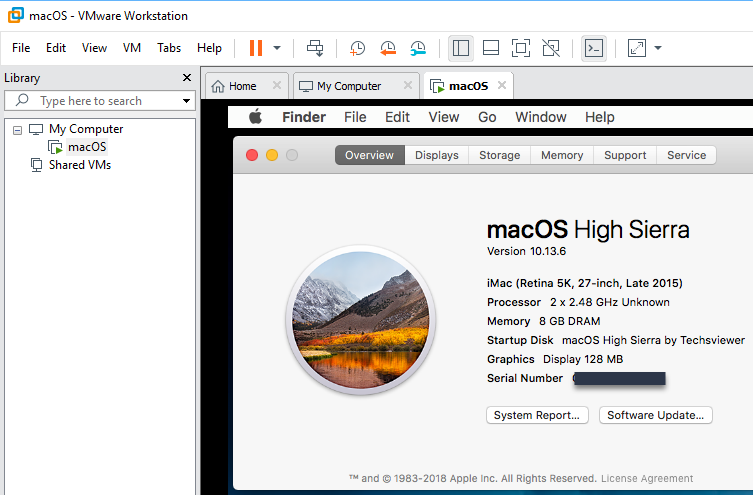Click the VMware Workstation logo icon
The width and height of the screenshot is (753, 495).
[x=15, y=15]
